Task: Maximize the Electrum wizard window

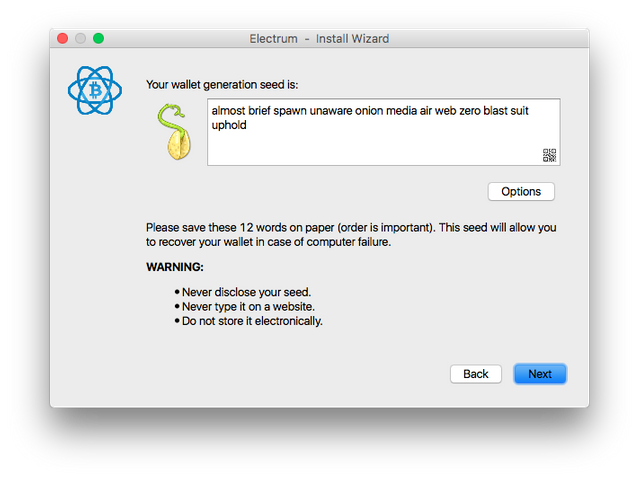Action: (x=98, y=38)
